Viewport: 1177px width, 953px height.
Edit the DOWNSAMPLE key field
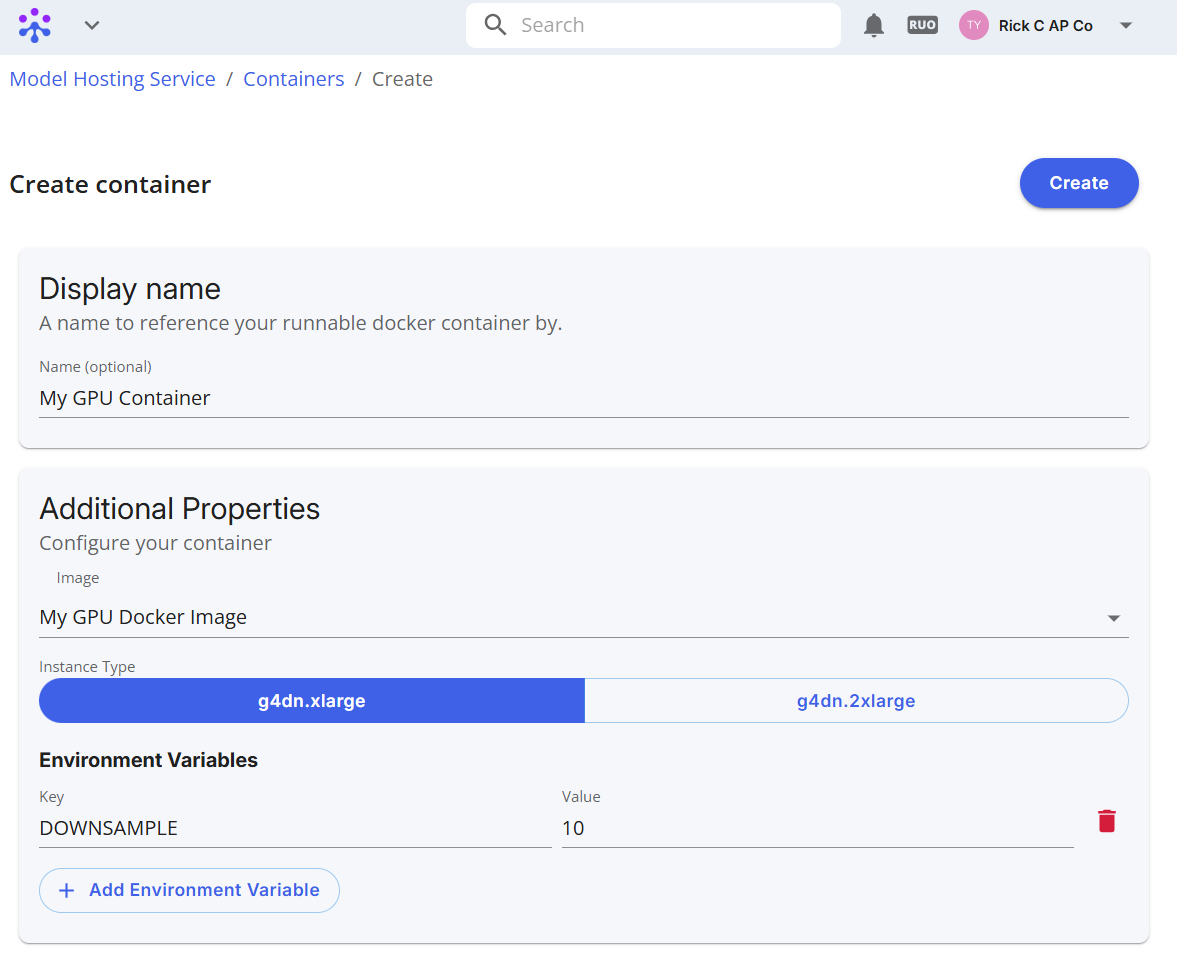click(295, 828)
